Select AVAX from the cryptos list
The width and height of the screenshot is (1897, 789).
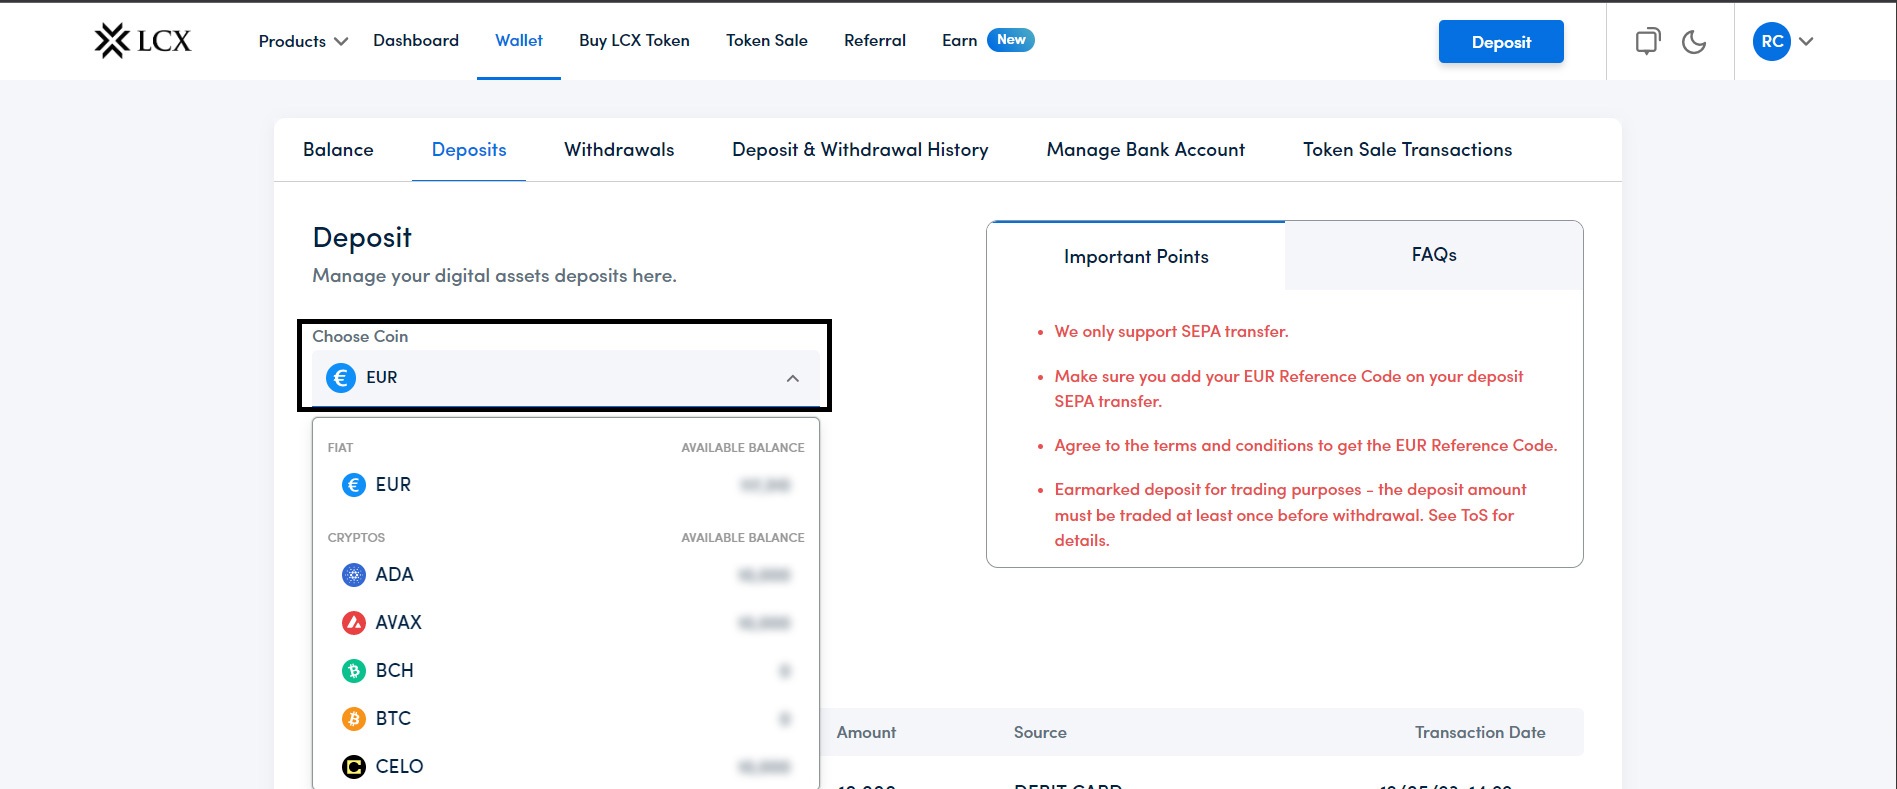[x=566, y=623]
